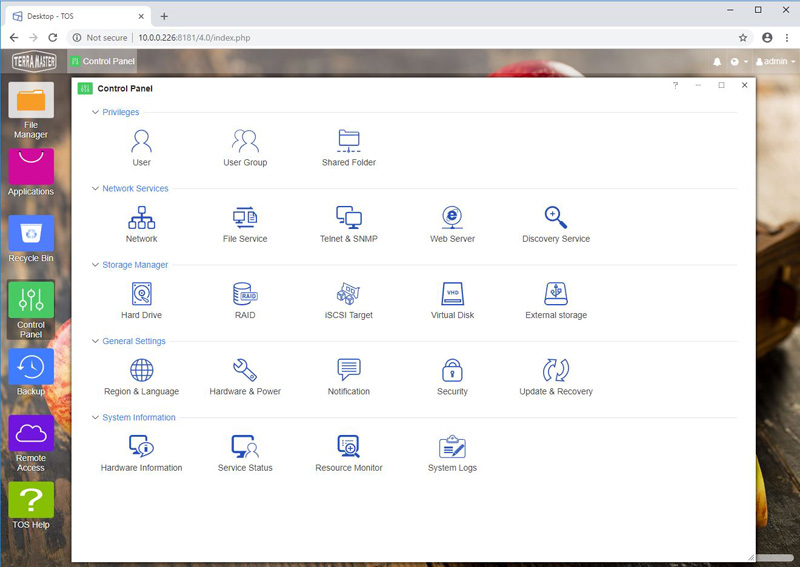Select the Desktop - TOS browser tab
This screenshot has width=800, height=567.
click(78, 16)
